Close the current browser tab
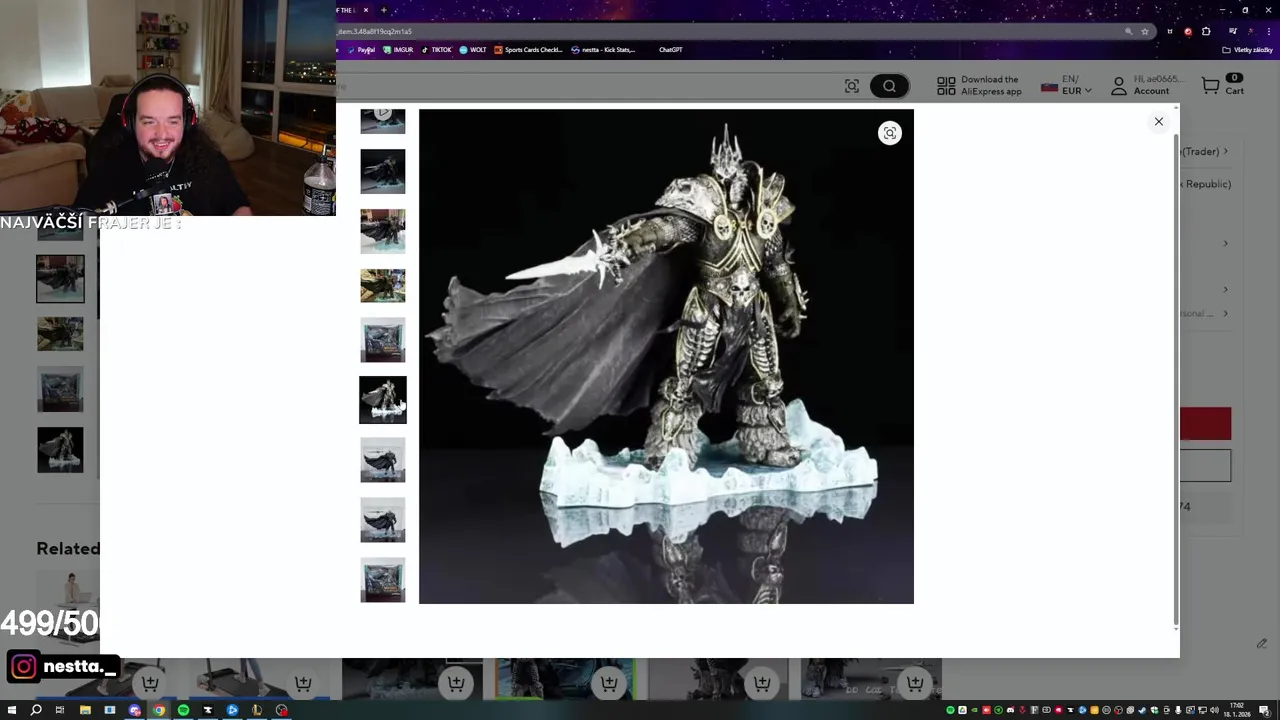Viewport: 1280px width, 720px height. (365, 10)
